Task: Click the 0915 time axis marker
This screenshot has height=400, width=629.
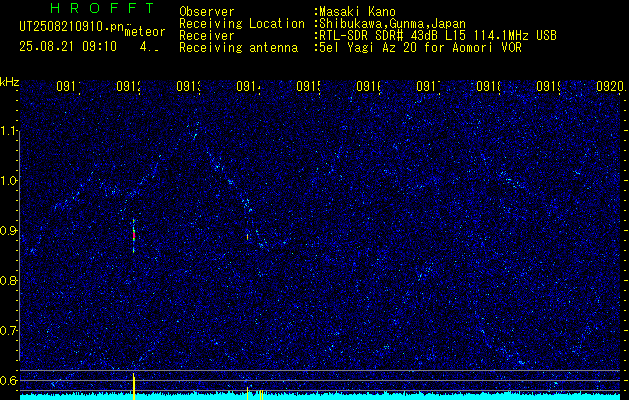Action: click(308, 86)
